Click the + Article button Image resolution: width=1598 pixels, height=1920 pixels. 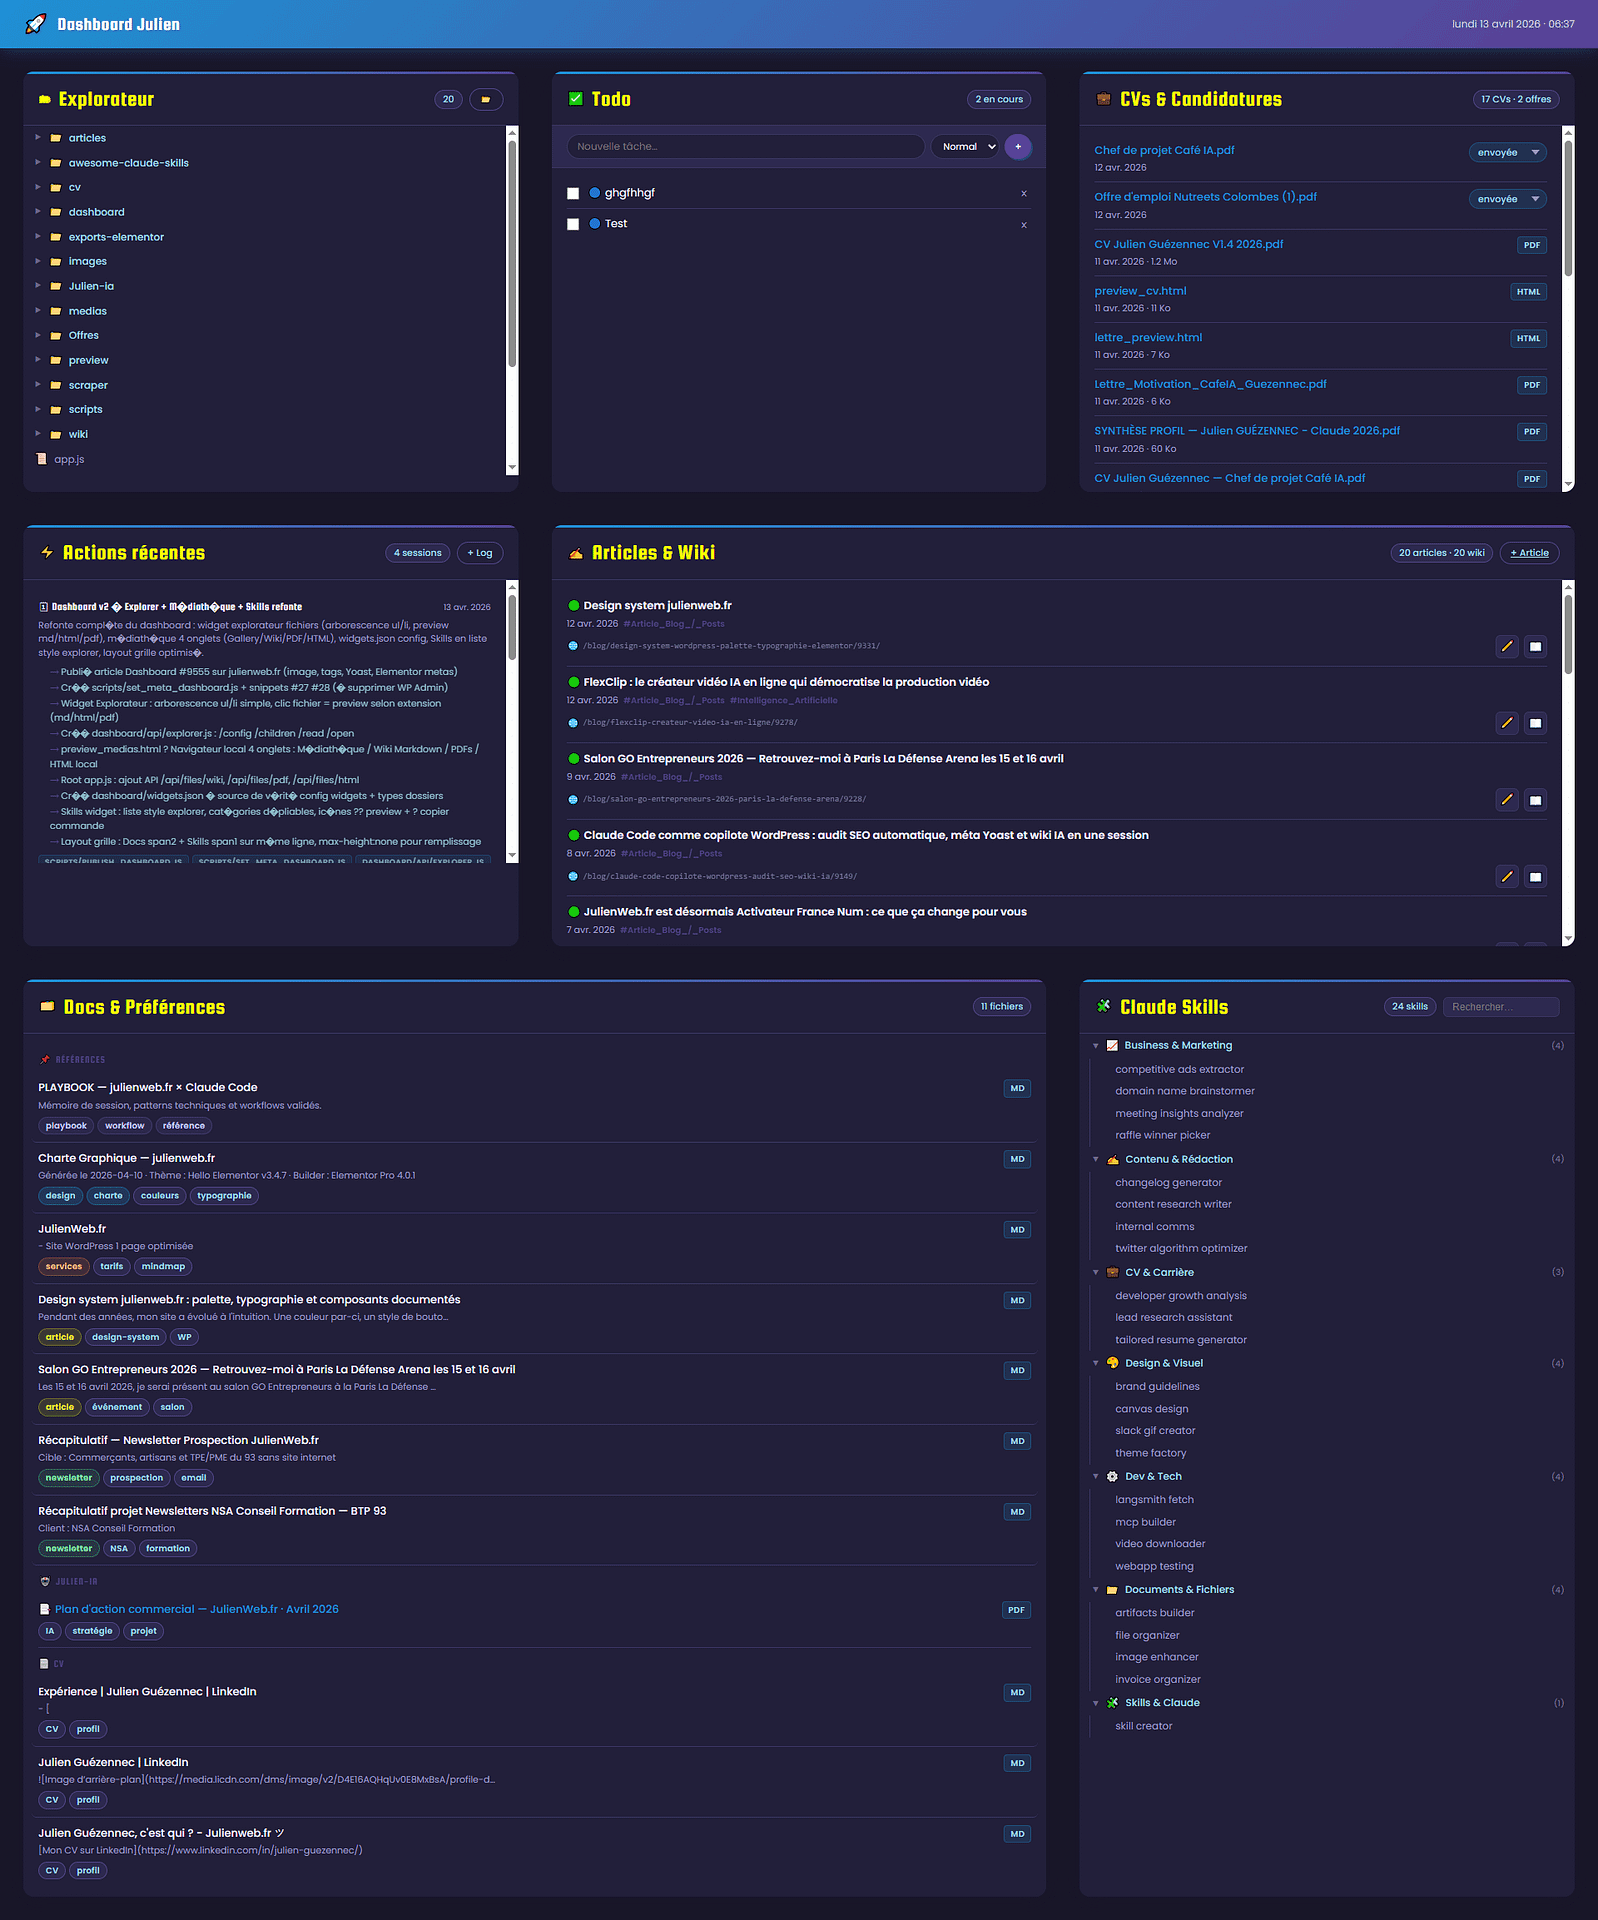[x=1529, y=553]
